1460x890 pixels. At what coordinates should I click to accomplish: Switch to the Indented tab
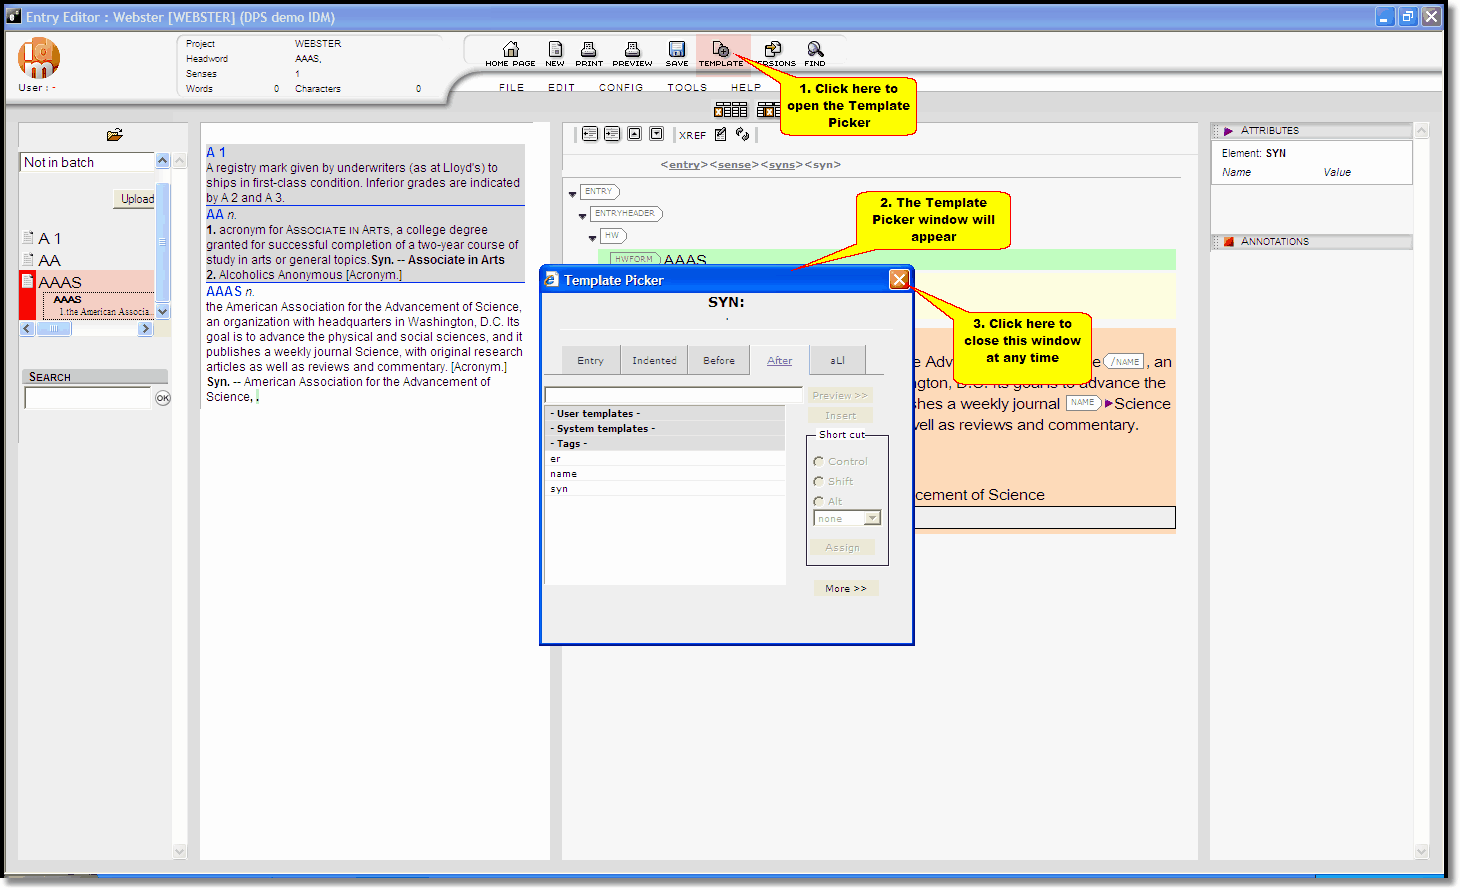point(654,360)
